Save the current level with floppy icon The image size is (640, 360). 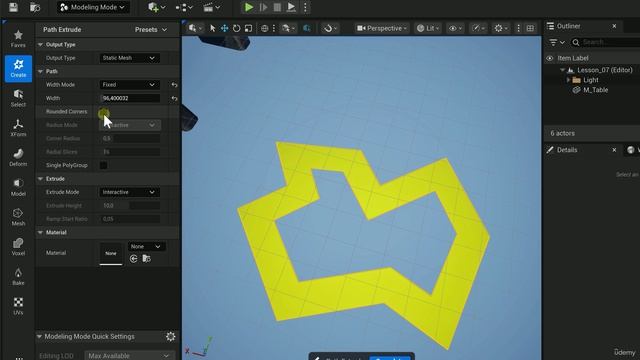[x=13, y=7]
